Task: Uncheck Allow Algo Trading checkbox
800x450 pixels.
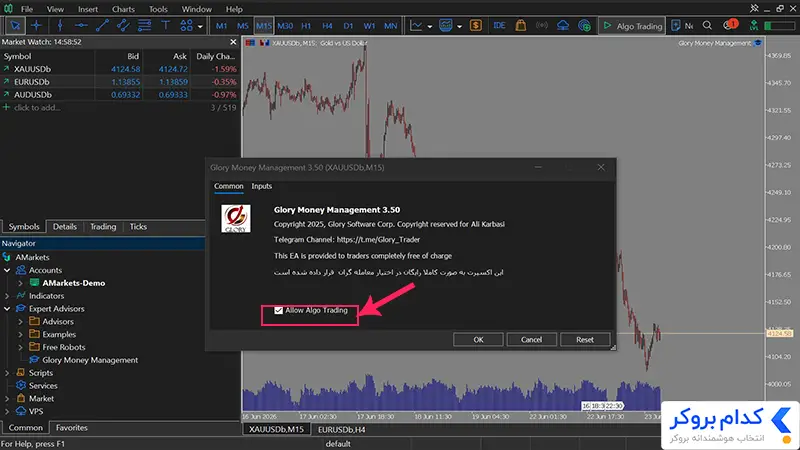Action: pyautogui.click(x=279, y=310)
